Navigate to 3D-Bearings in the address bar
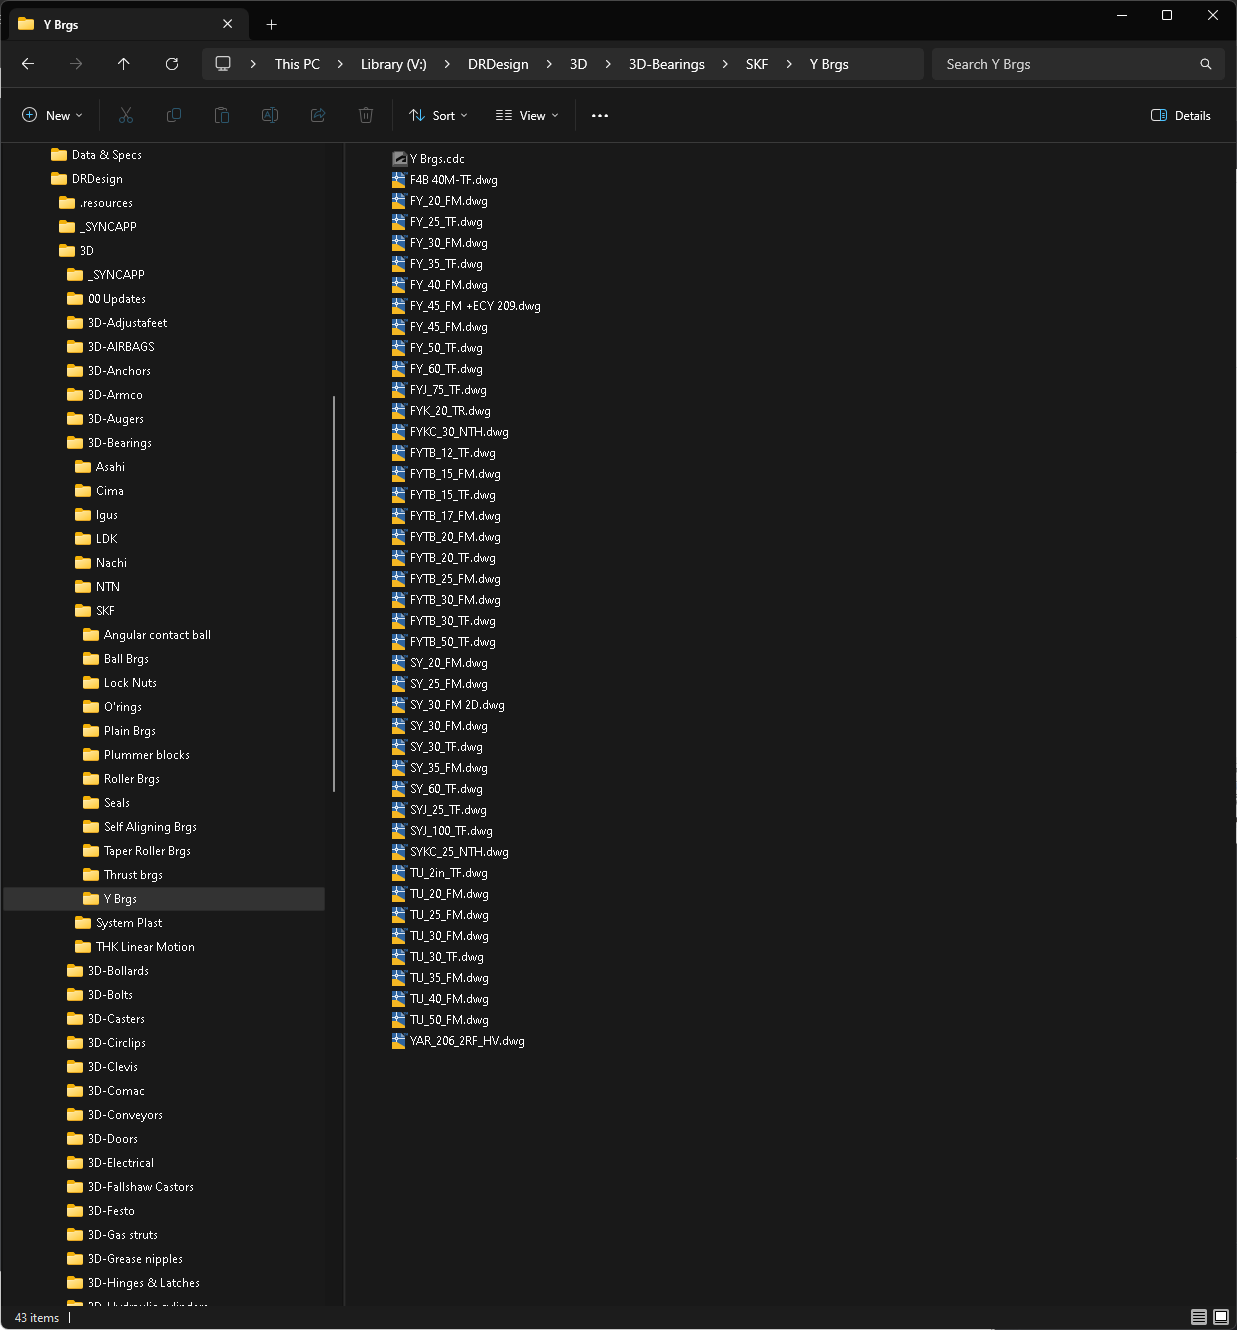 point(666,64)
